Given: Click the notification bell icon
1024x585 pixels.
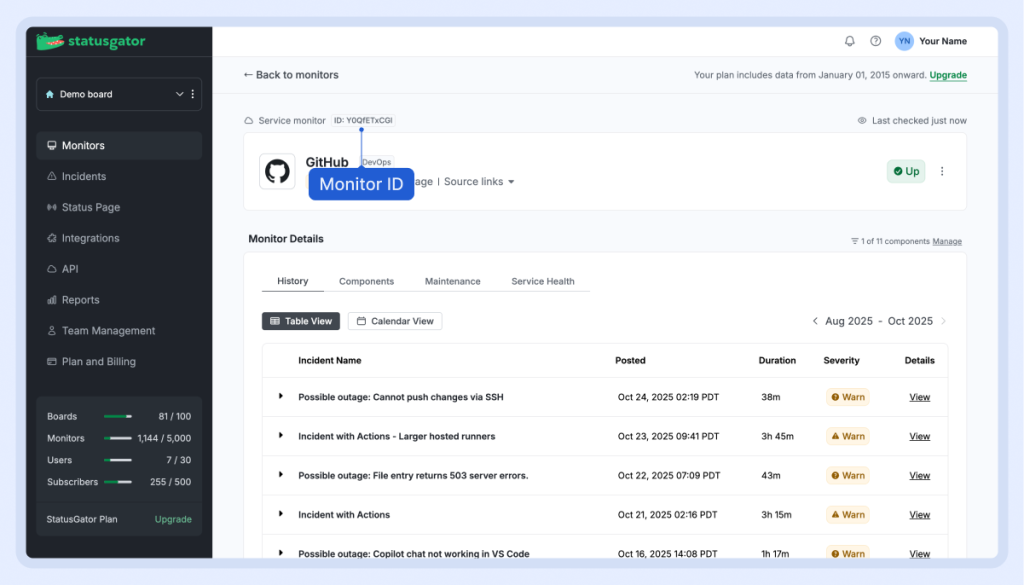Looking at the screenshot, I should (850, 41).
